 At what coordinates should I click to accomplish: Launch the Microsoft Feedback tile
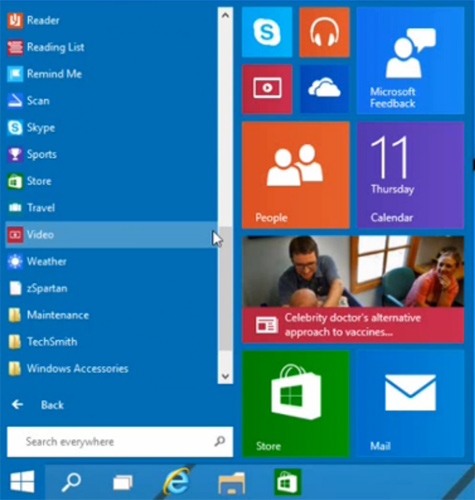point(410,61)
